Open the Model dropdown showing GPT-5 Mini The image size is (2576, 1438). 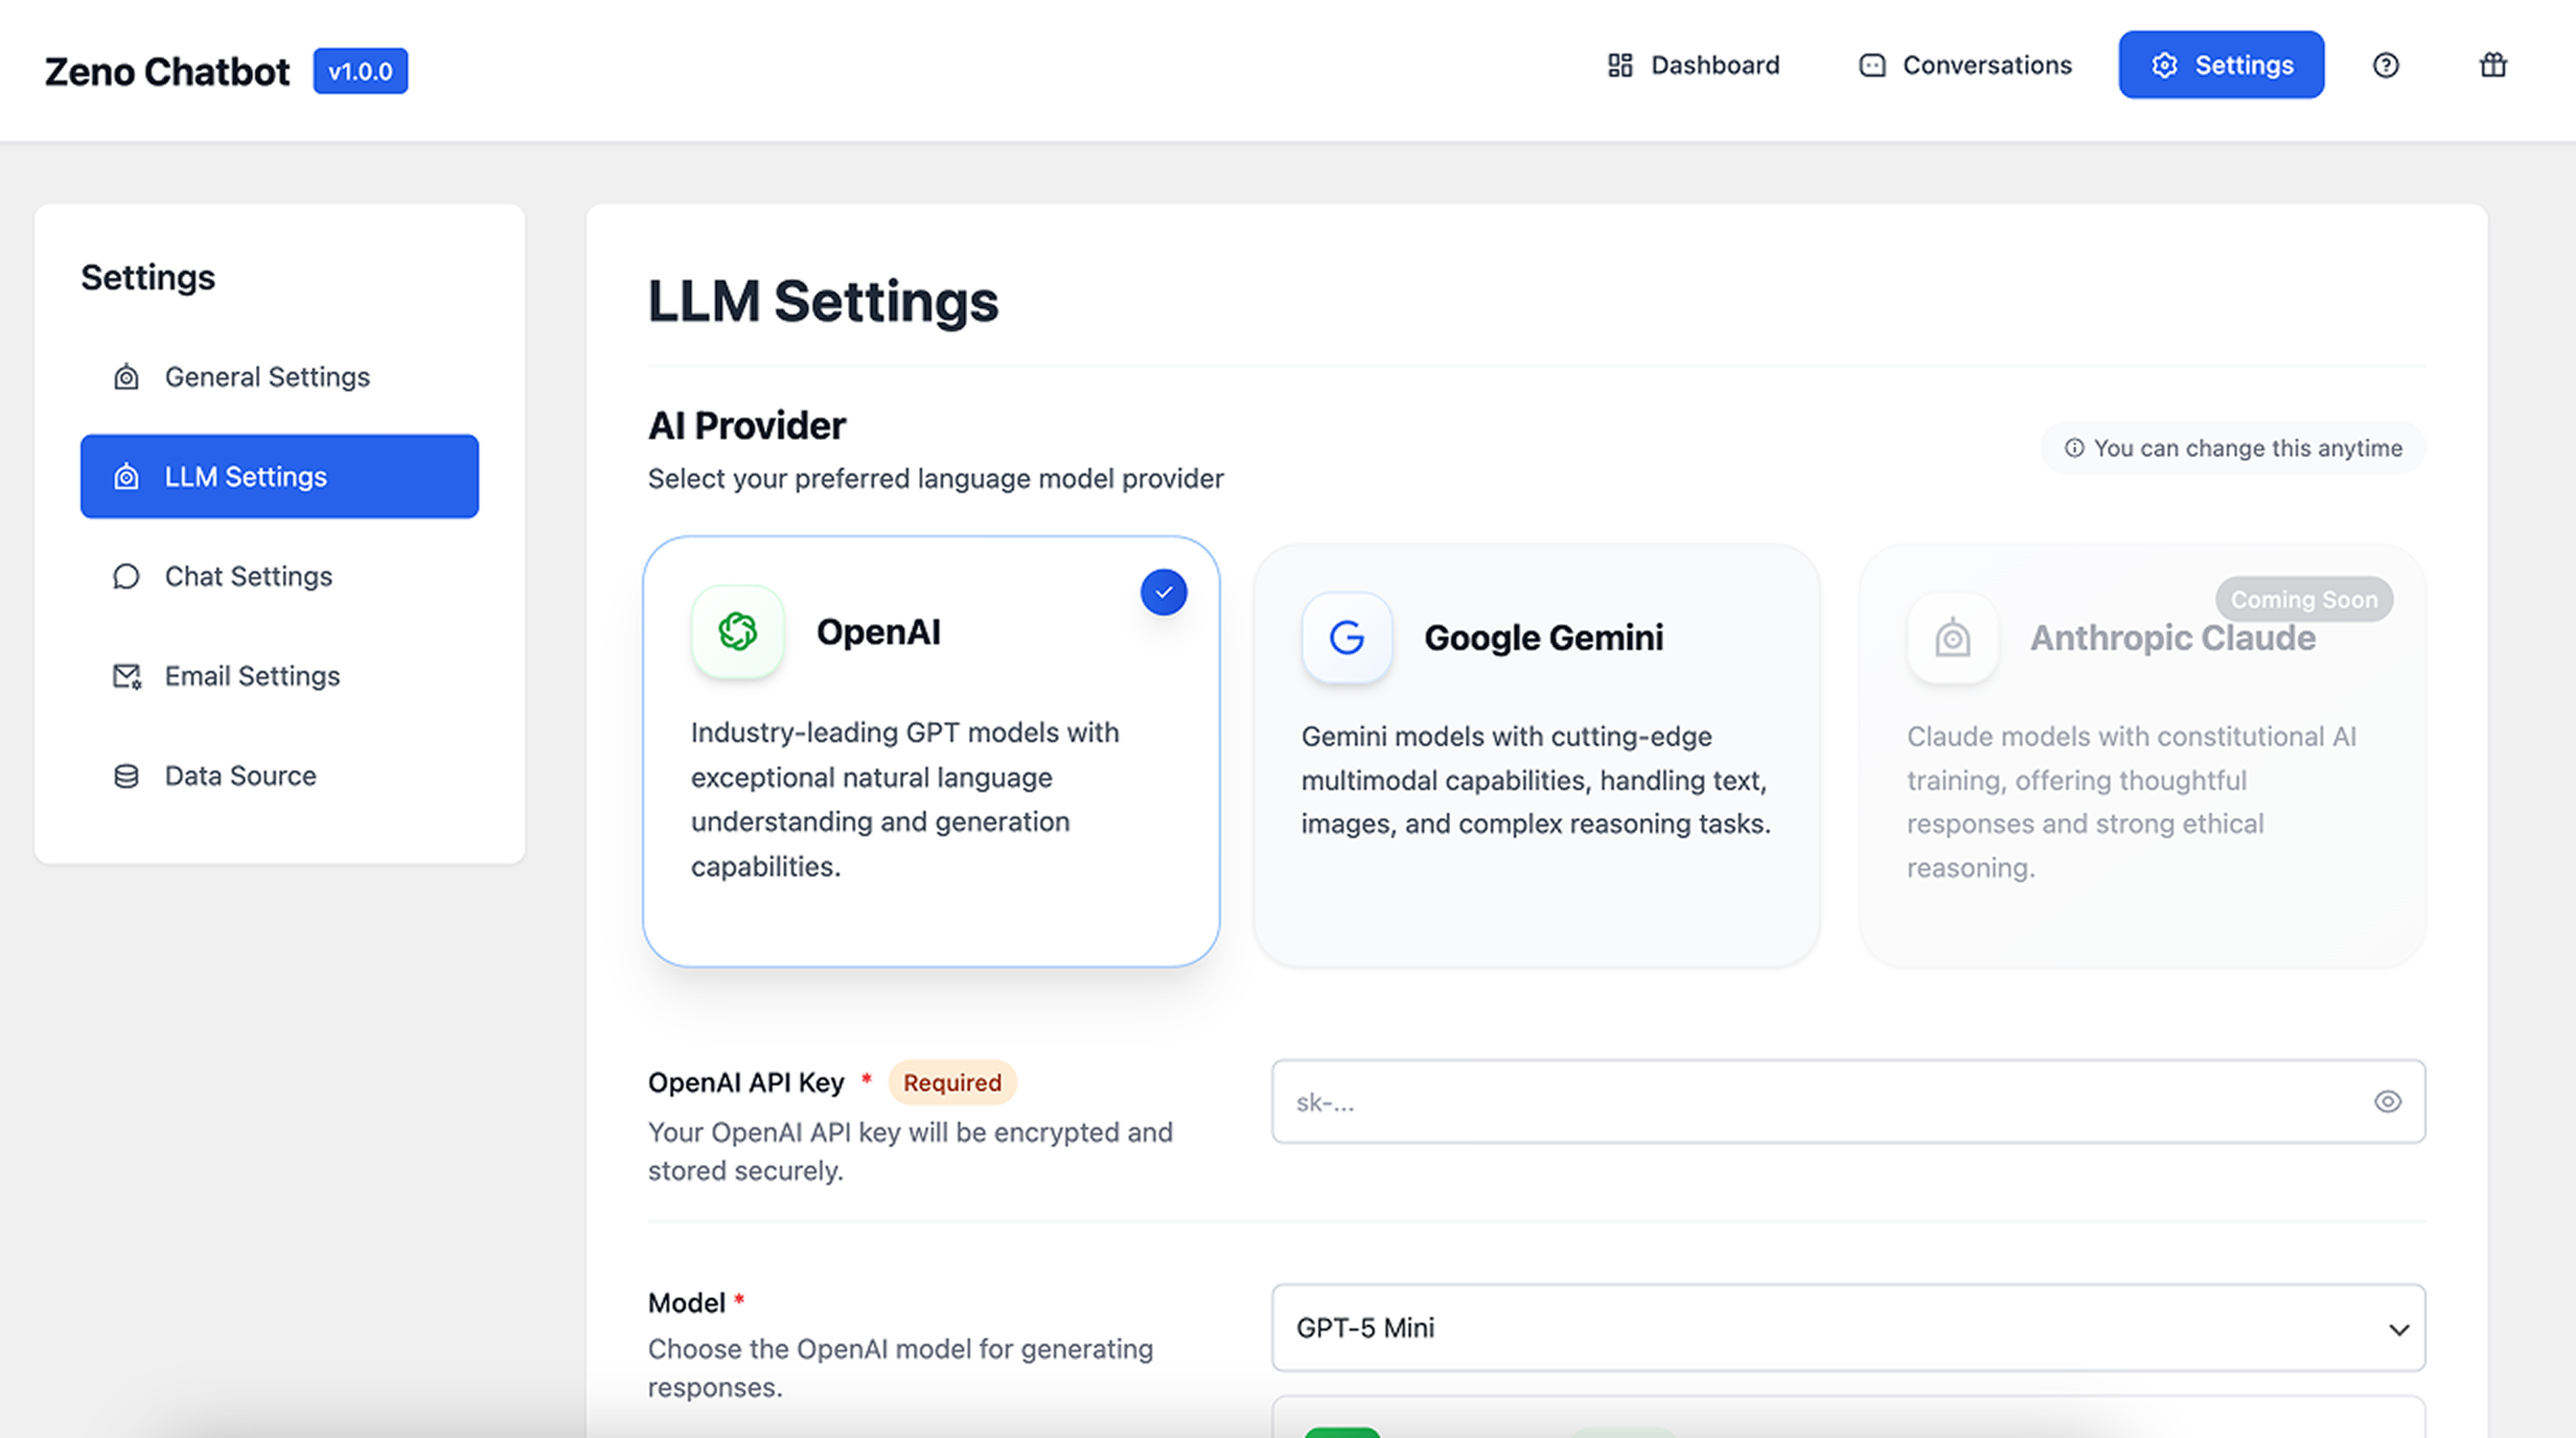click(1800, 1328)
